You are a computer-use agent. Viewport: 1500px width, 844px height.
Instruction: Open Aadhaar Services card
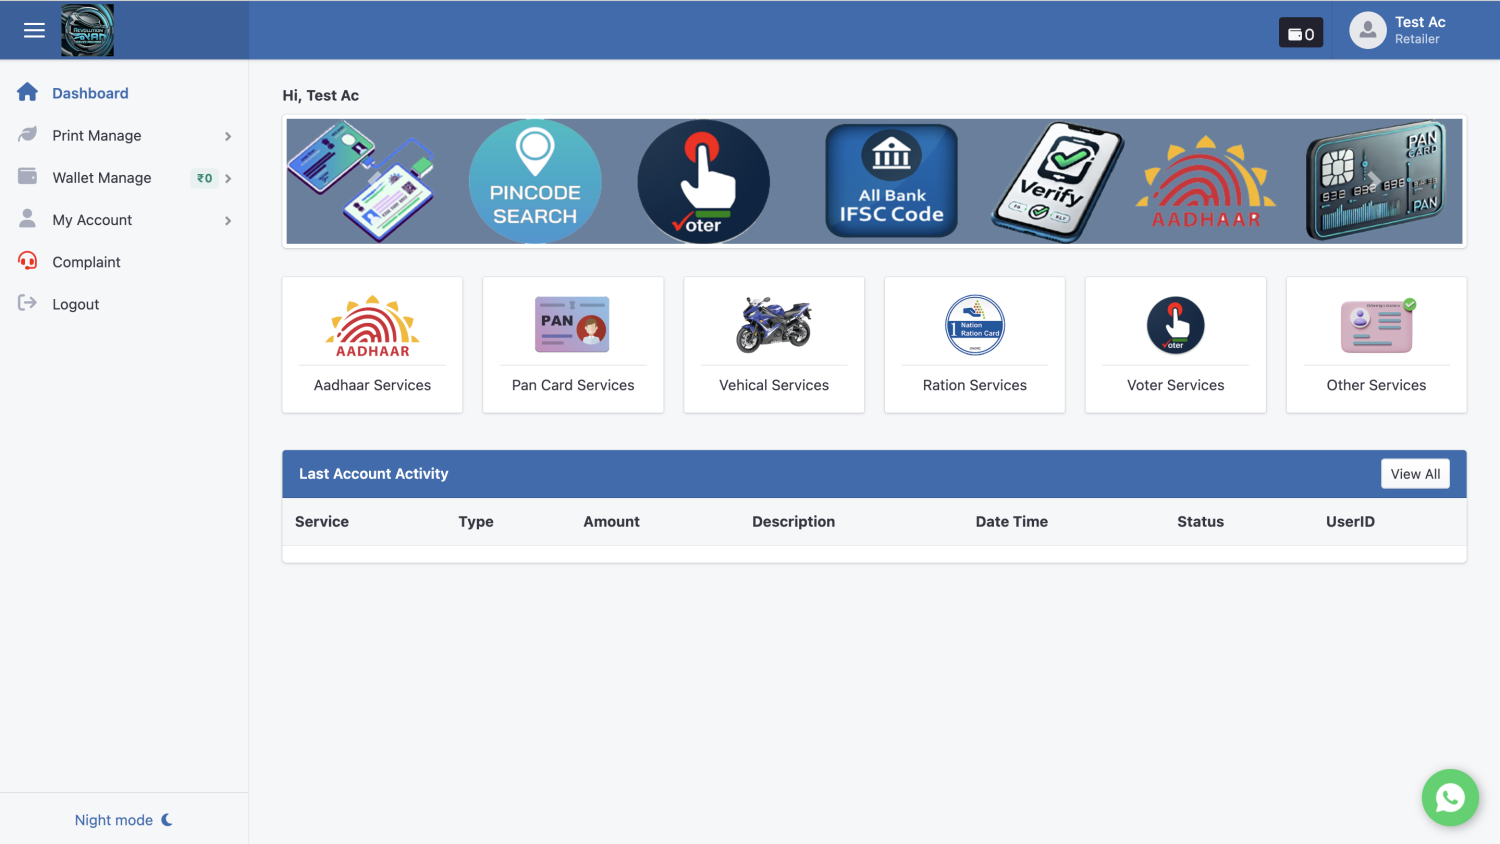[x=372, y=344]
